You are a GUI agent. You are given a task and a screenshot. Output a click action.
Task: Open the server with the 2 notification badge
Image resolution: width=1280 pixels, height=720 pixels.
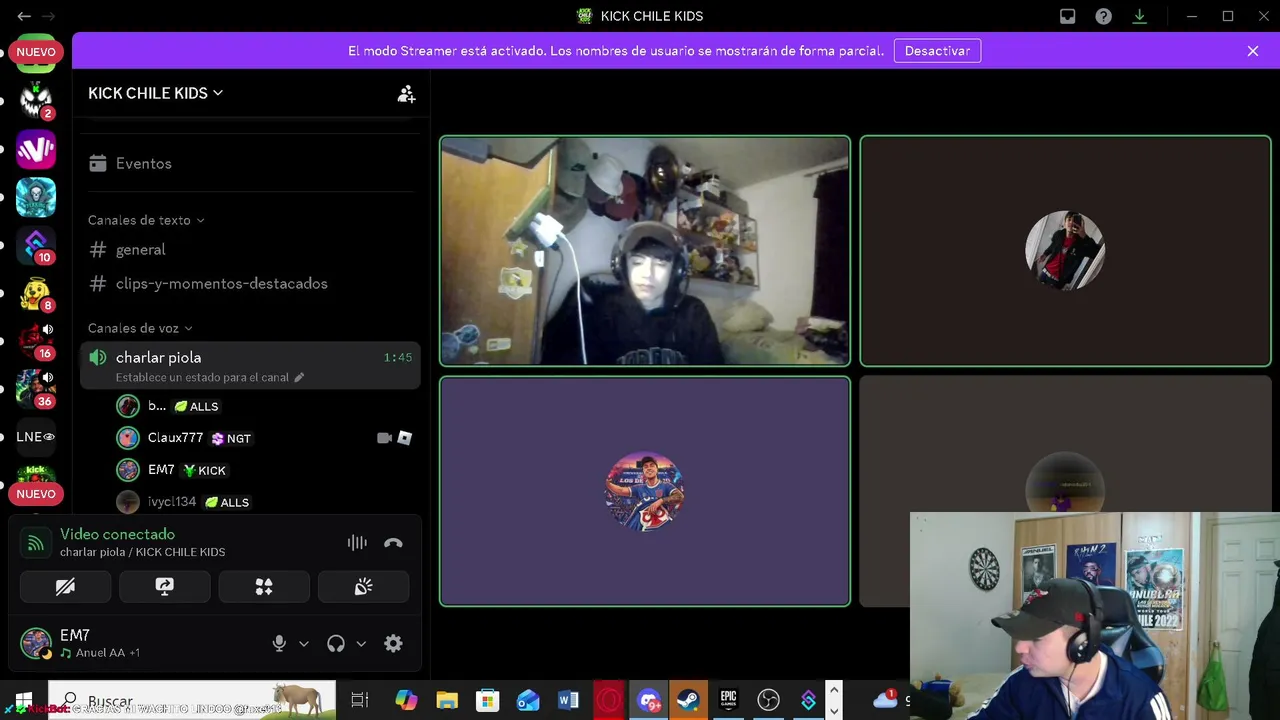(36, 100)
